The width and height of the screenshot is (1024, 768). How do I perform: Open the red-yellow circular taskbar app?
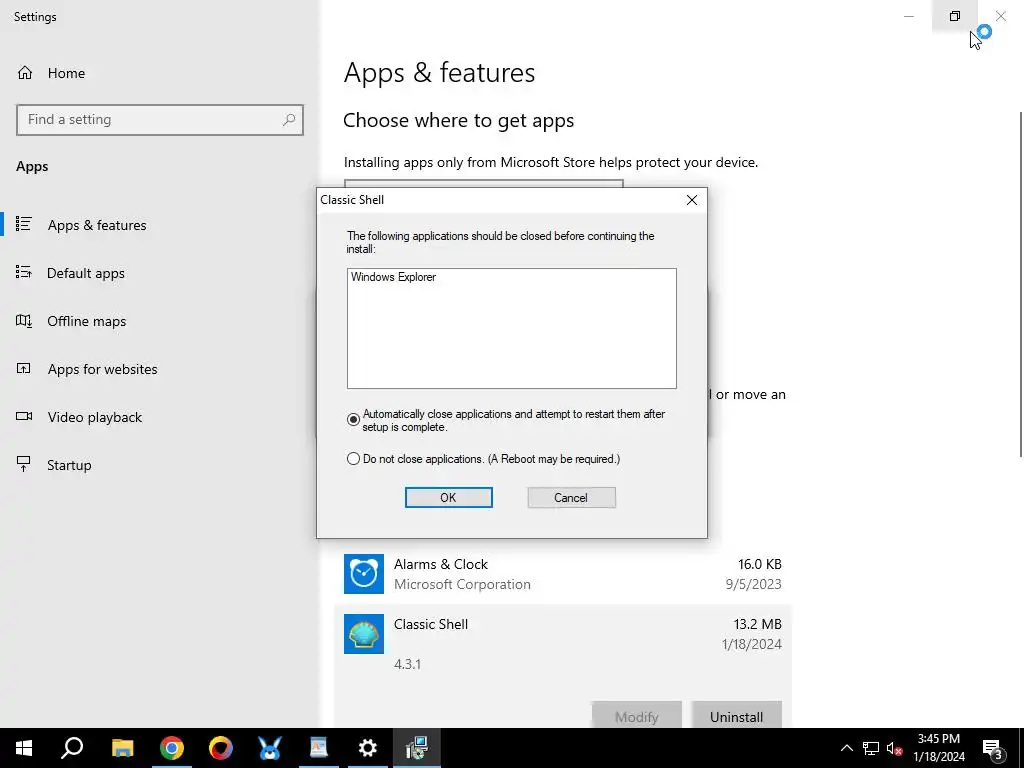coord(221,748)
